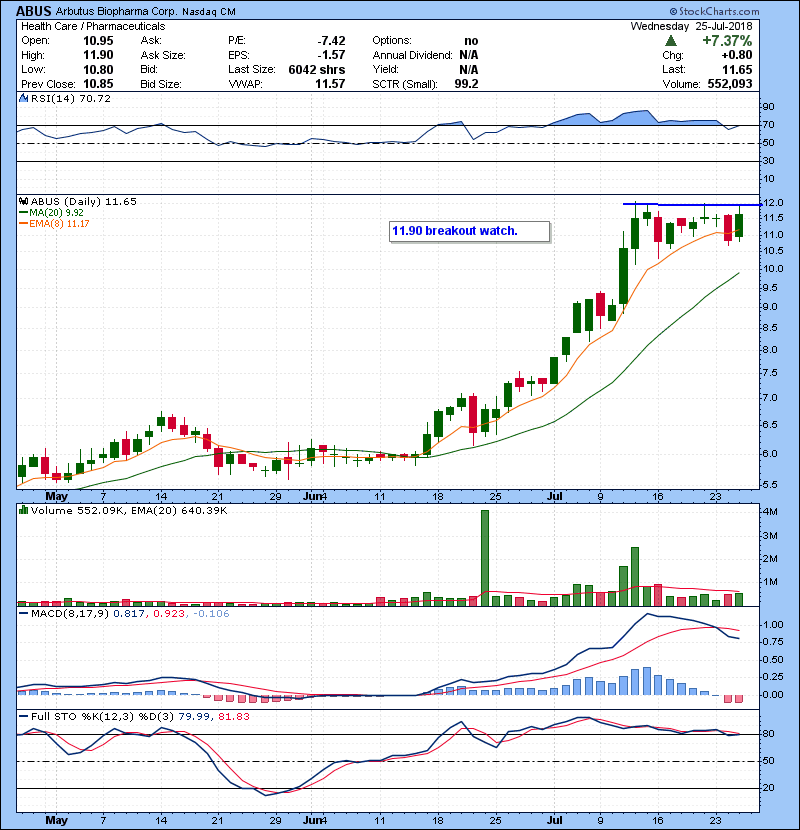Click the 1.00 level on MACD axis
This screenshot has height=830, width=800.
773,625
